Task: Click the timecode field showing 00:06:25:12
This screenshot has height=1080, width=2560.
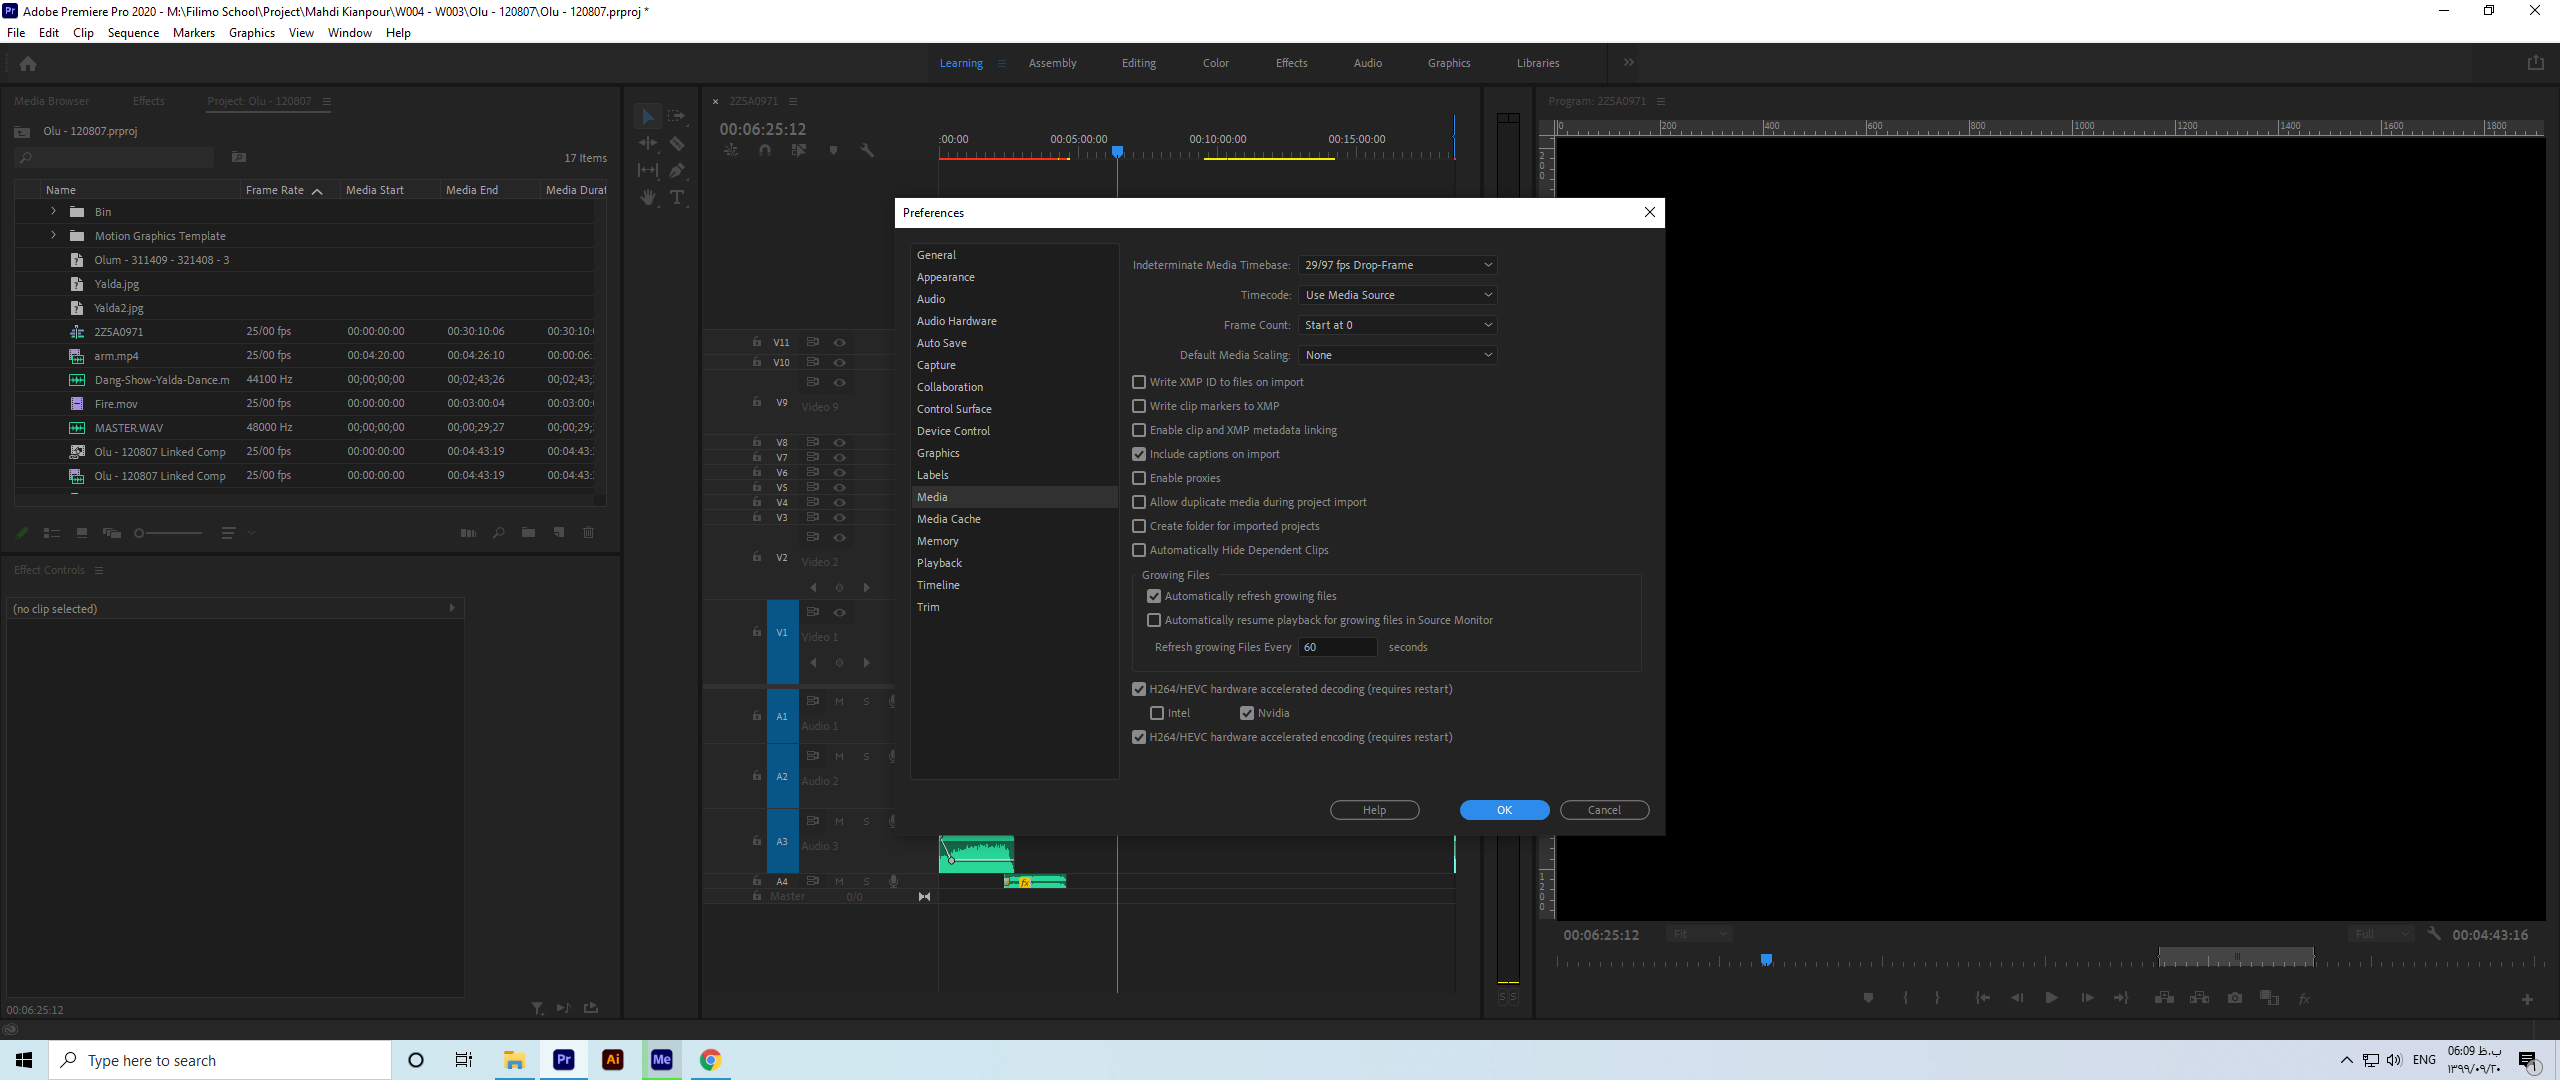Action: click(x=764, y=128)
